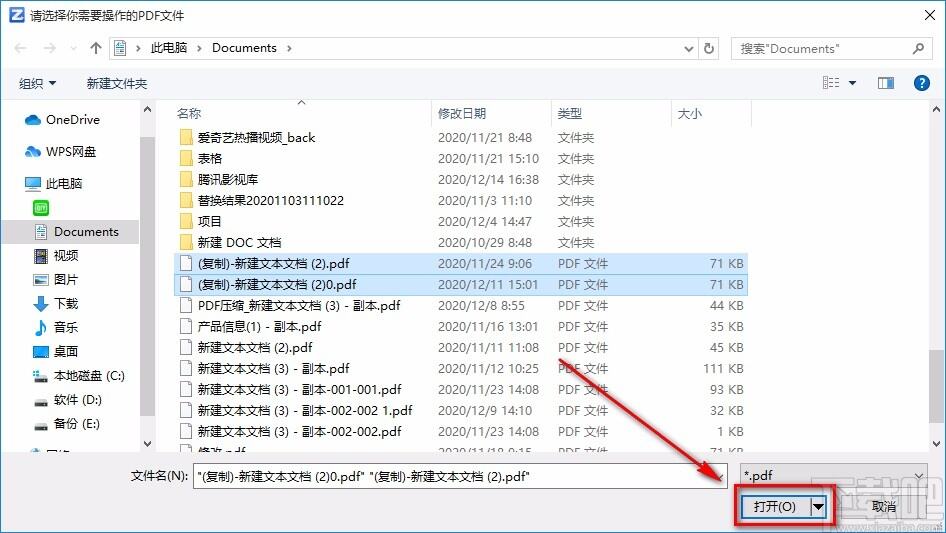Sort by the 修改日期 column header

(462, 113)
